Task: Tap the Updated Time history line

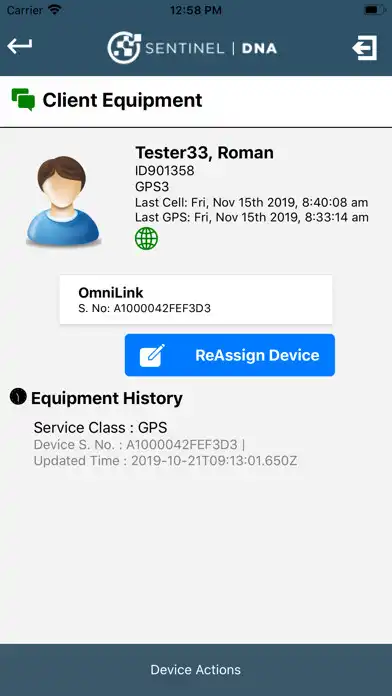Action: coord(166,461)
